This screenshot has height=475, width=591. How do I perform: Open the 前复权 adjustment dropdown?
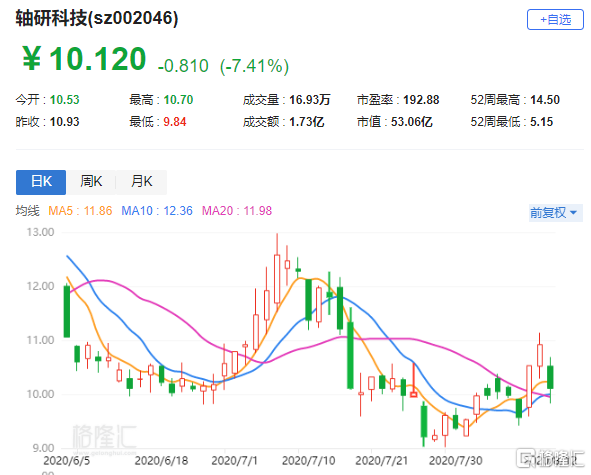(555, 213)
